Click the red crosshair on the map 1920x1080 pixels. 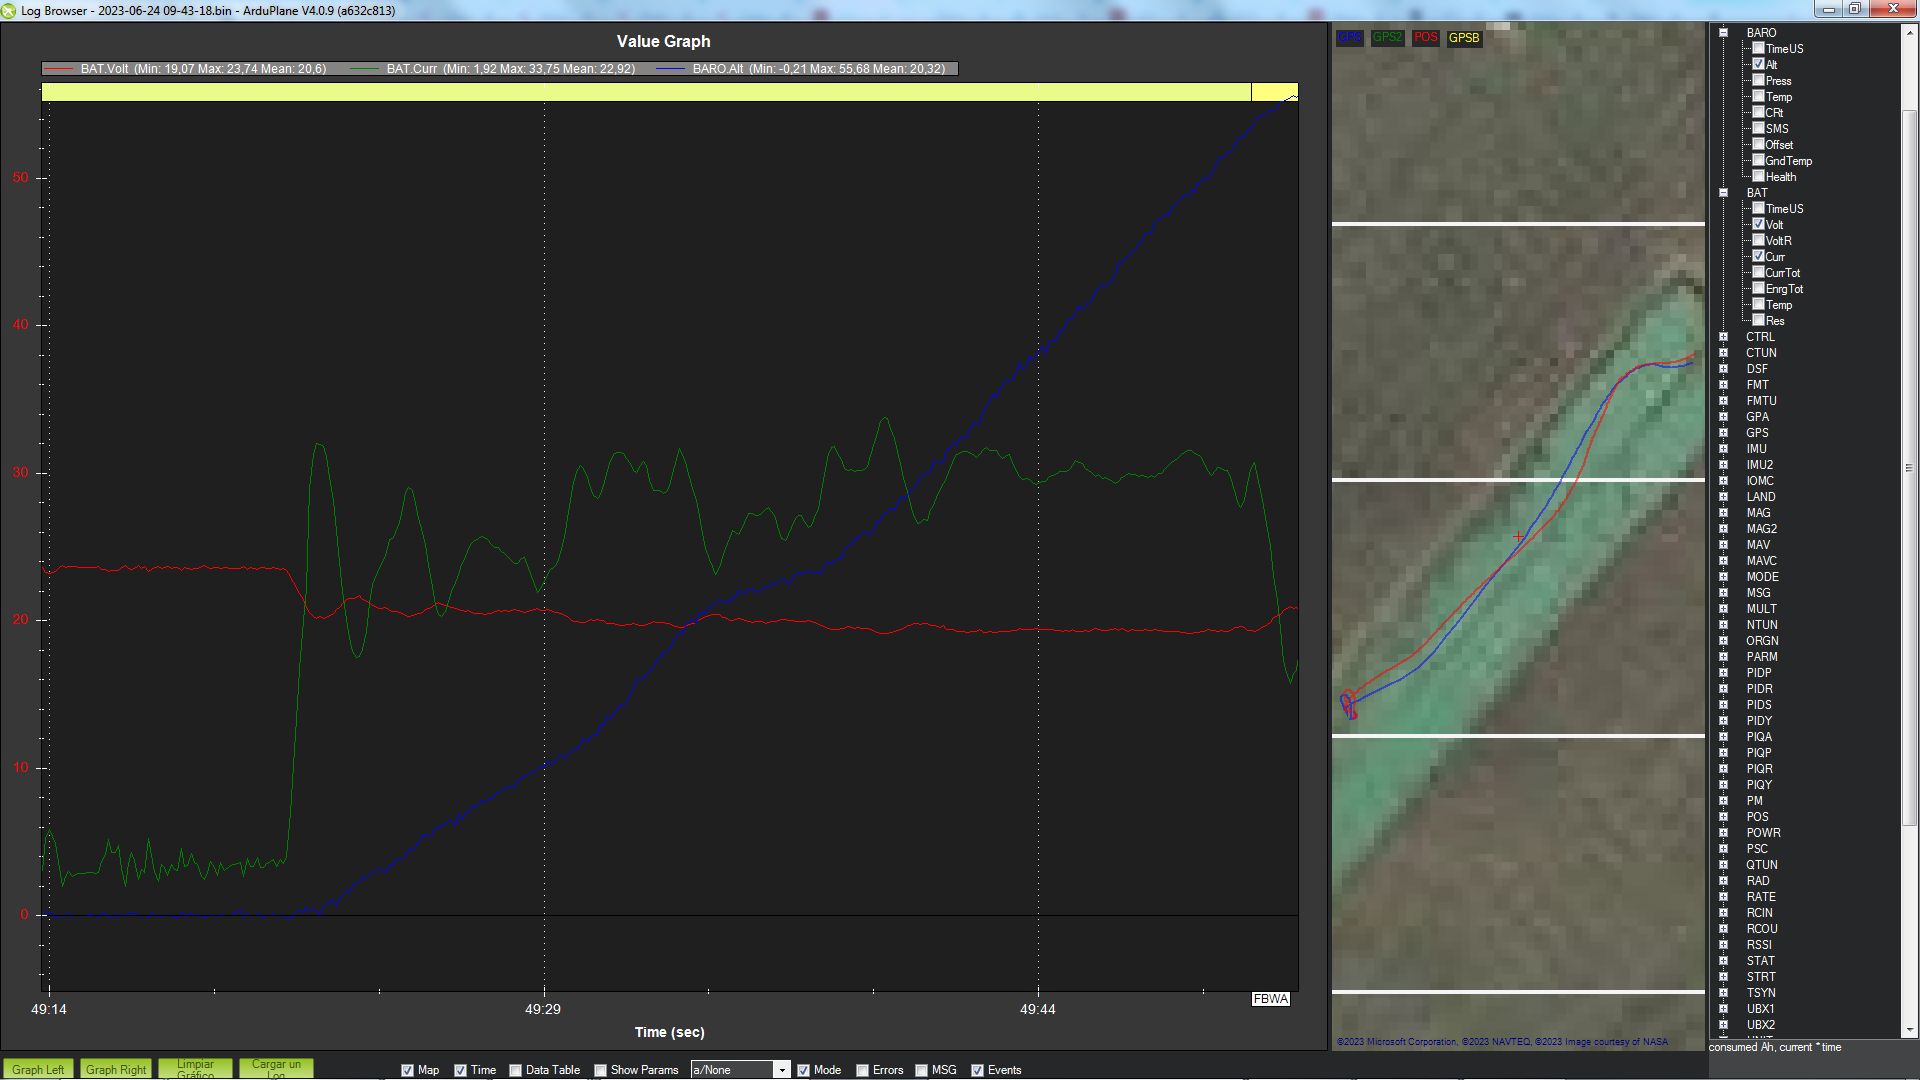pos(1518,537)
